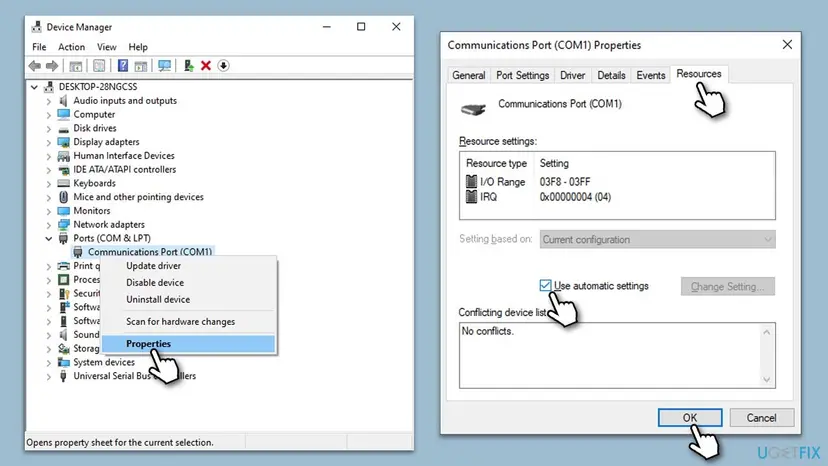The height and width of the screenshot is (466, 828).
Task: Click the Cancel button in Properties dialog
Action: pyautogui.click(x=761, y=418)
